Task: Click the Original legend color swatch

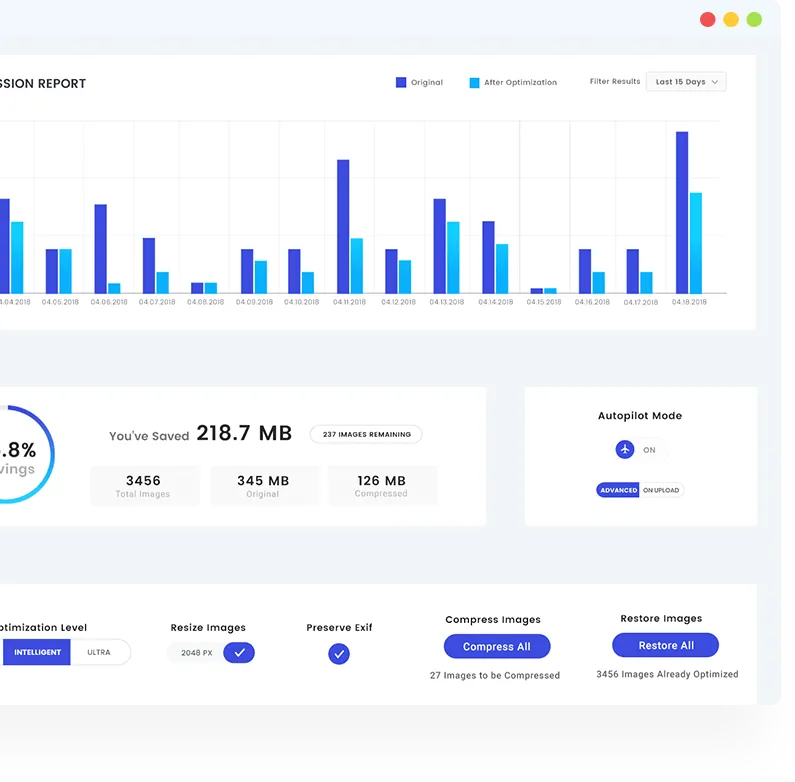Action: pyautogui.click(x=401, y=83)
